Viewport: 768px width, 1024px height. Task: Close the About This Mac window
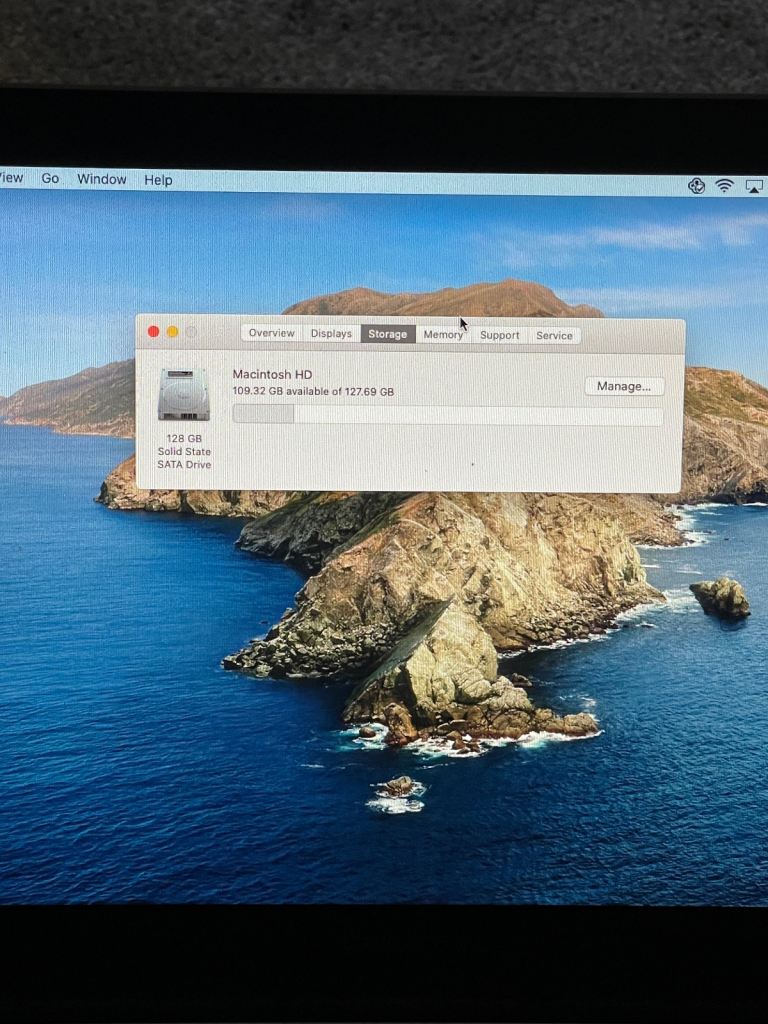(153, 332)
